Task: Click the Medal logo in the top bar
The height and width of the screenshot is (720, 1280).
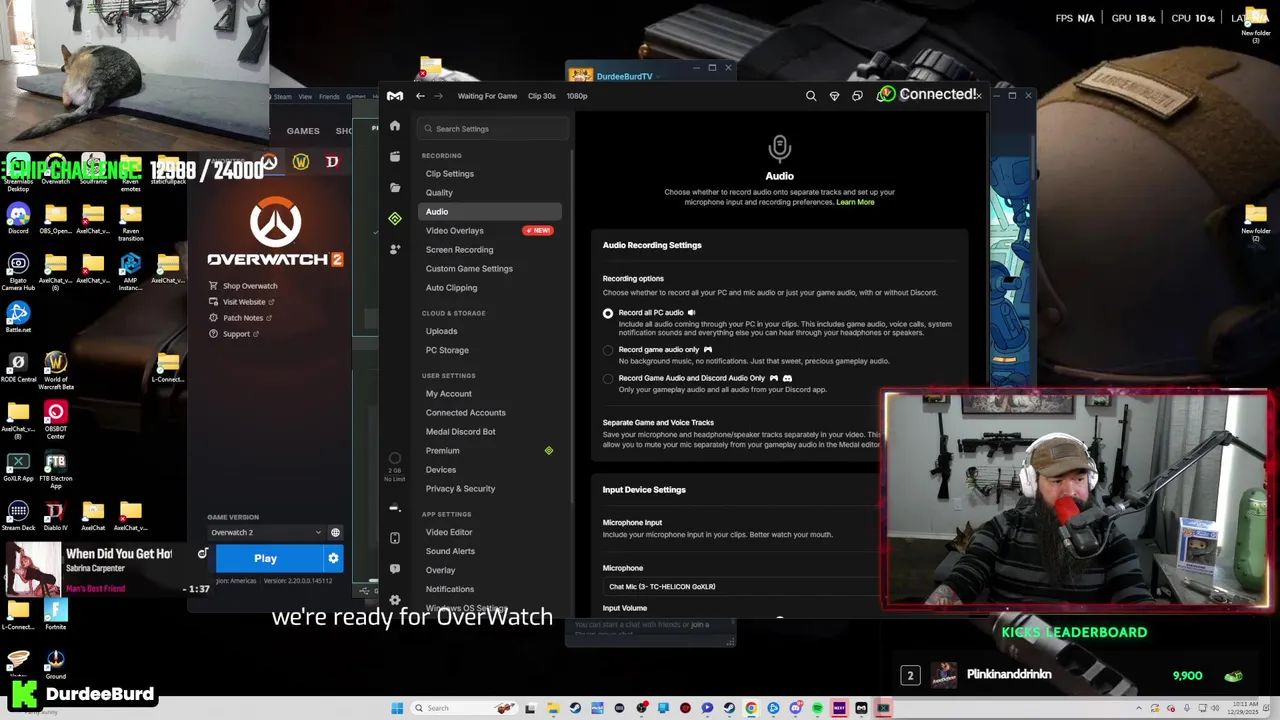Action: coord(395,96)
